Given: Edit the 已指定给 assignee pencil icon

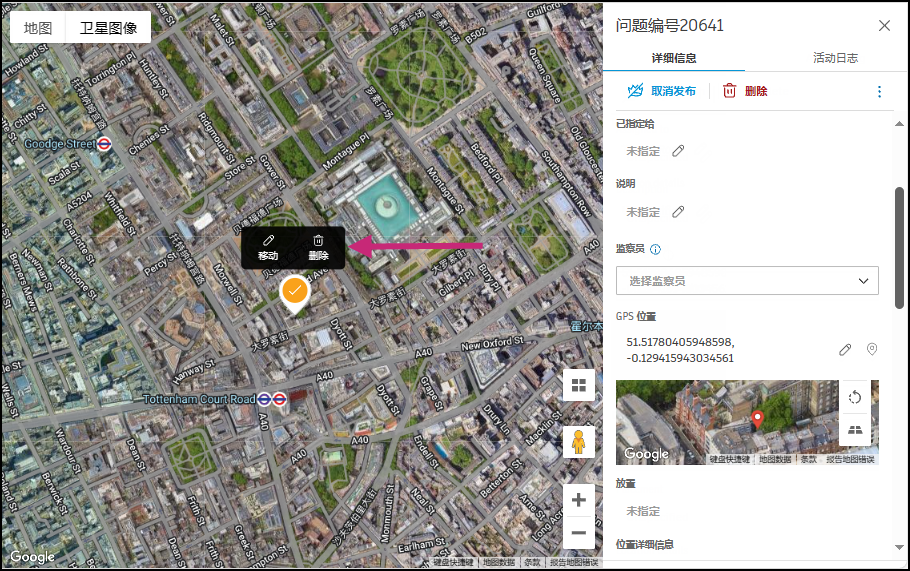Looking at the screenshot, I should tap(678, 151).
